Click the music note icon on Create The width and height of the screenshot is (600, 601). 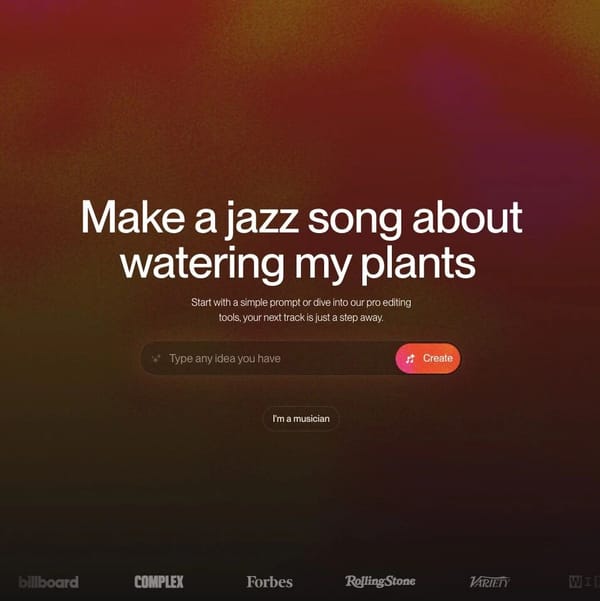pyautogui.click(x=410, y=359)
